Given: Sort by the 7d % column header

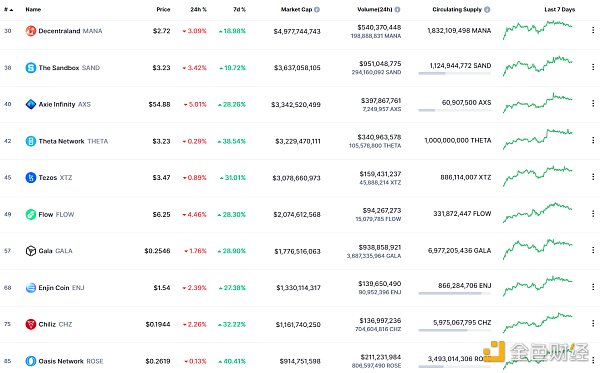Looking at the screenshot, I should click(x=239, y=10).
